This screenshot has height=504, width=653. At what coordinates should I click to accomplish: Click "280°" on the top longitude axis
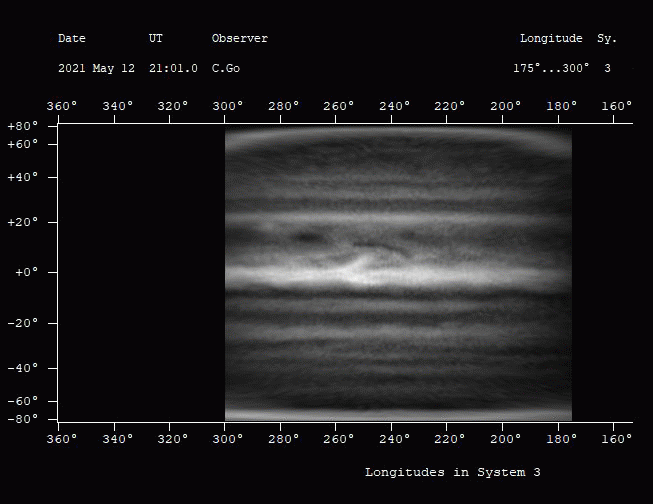pos(284,106)
